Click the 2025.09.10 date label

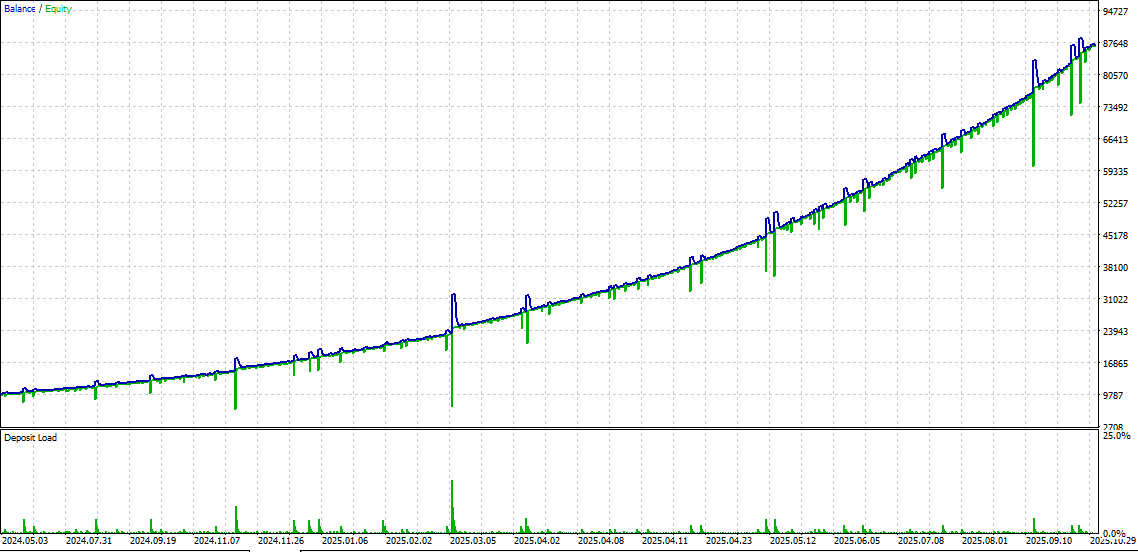point(1051,541)
